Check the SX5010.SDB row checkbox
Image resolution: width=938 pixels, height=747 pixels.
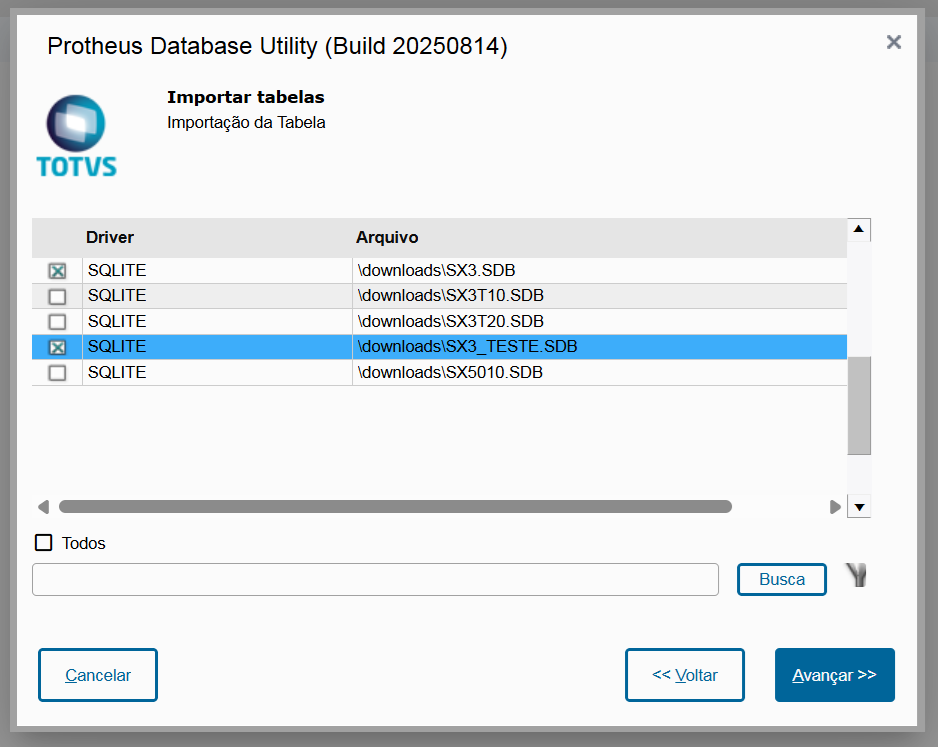click(x=58, y=373)
